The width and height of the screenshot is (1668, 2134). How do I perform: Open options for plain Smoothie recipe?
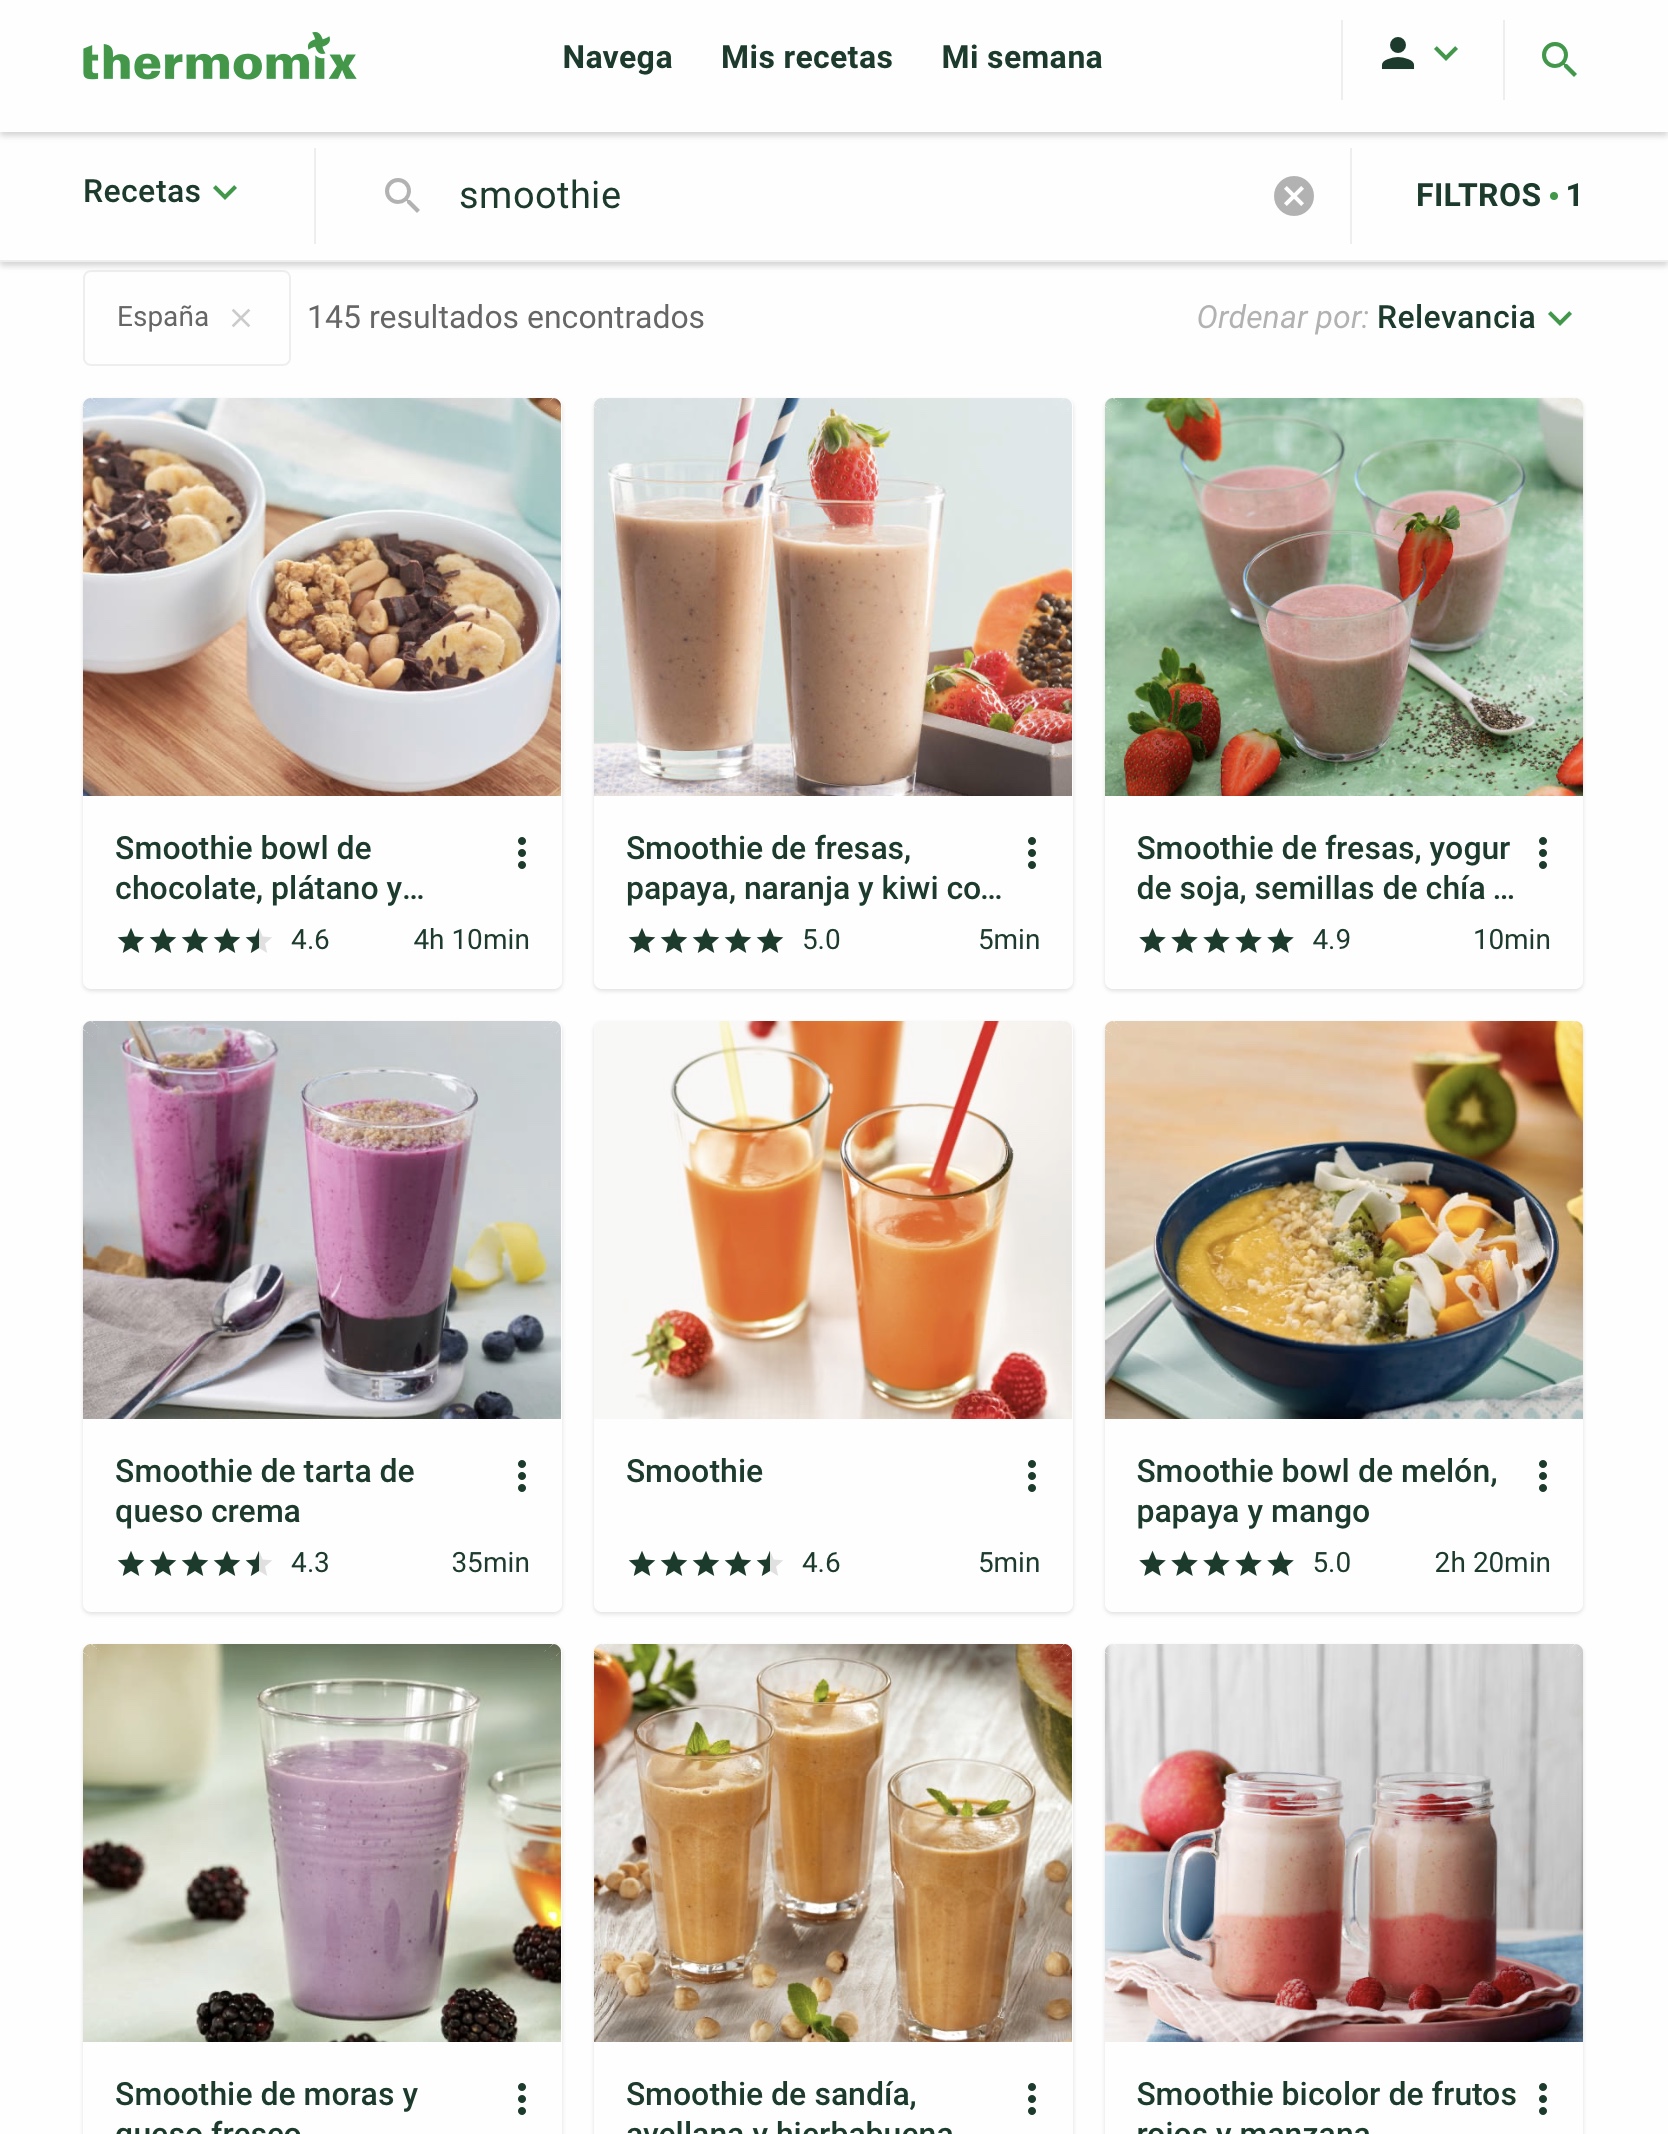click(x=1031, y=1476)
